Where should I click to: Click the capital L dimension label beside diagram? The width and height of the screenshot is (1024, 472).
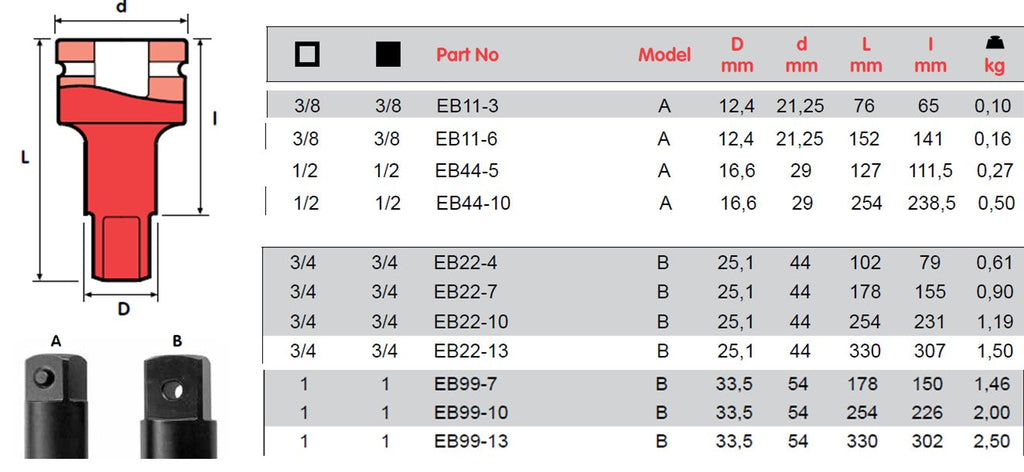(x=24, y=158)
